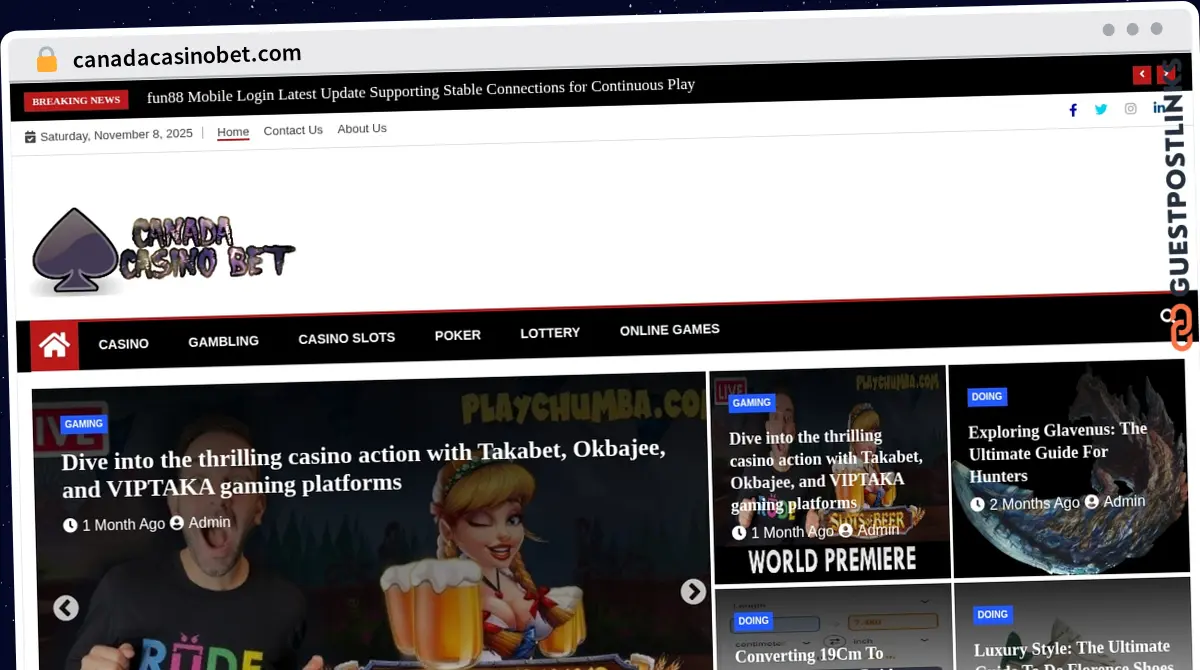Open the Casino menu item
The image size is (1200, 670).
(124, 343)
